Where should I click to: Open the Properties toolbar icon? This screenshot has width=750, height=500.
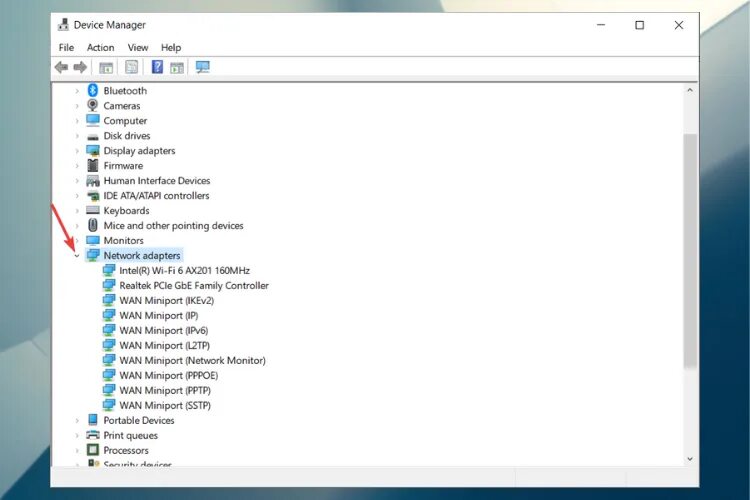[132, 67]
